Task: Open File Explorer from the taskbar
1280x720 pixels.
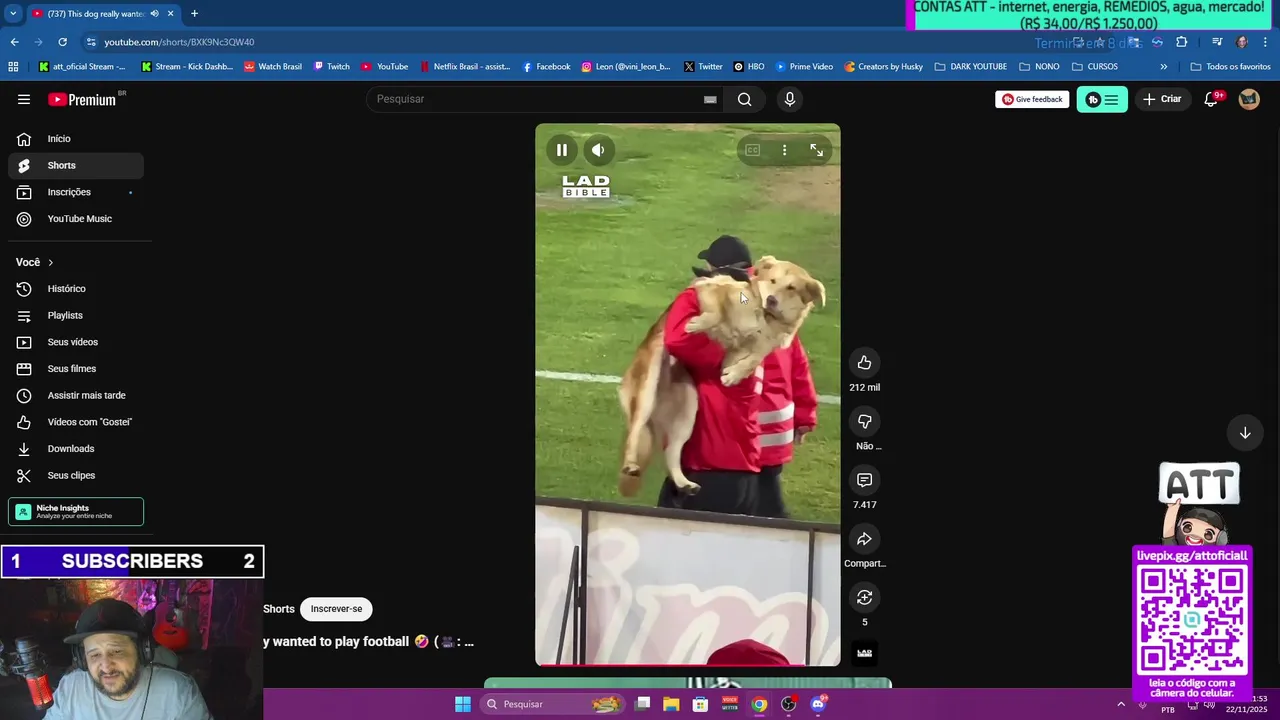Action: click(671, 704)
